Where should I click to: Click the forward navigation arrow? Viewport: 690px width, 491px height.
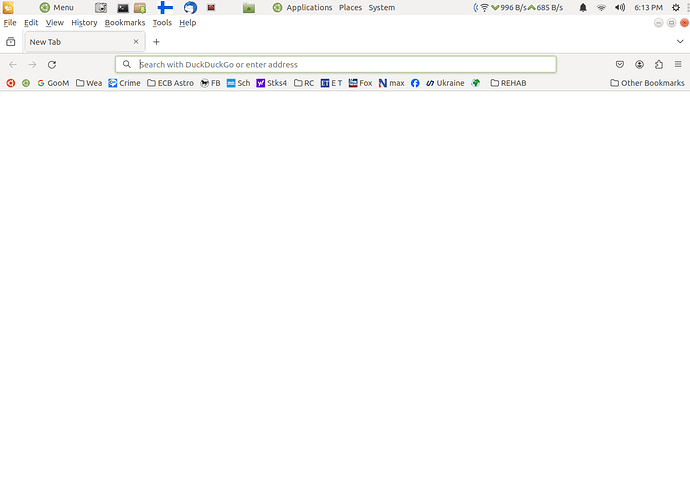[32, 65]
